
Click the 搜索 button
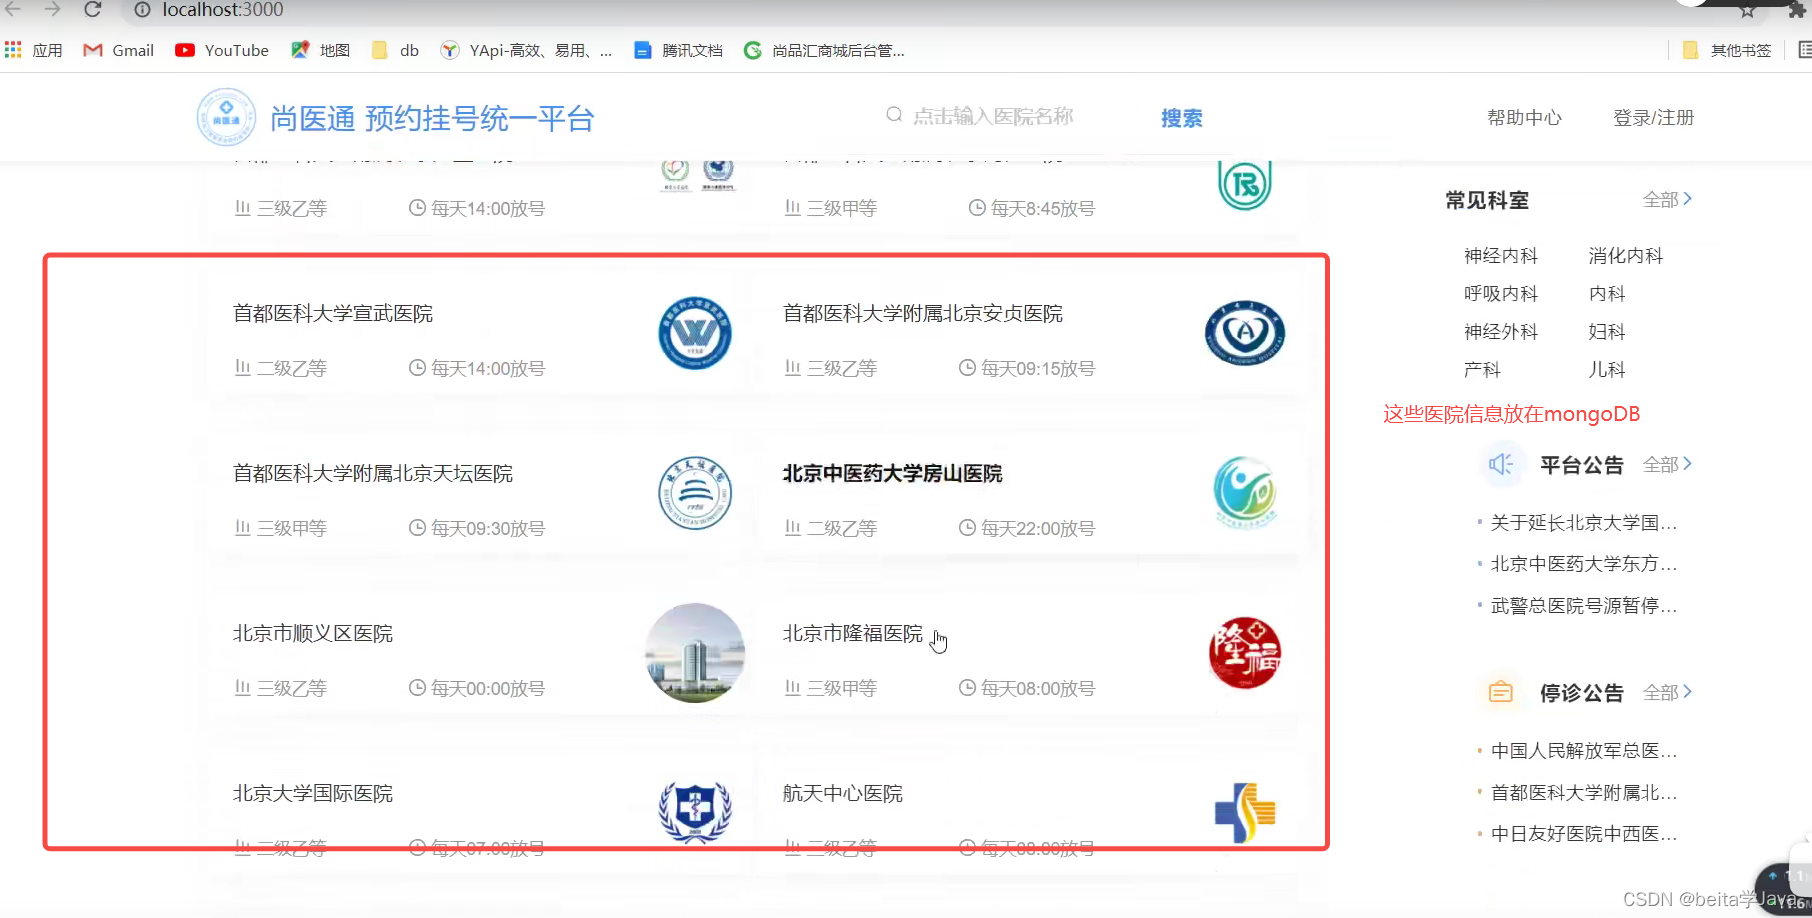[x=1181, y=118]
